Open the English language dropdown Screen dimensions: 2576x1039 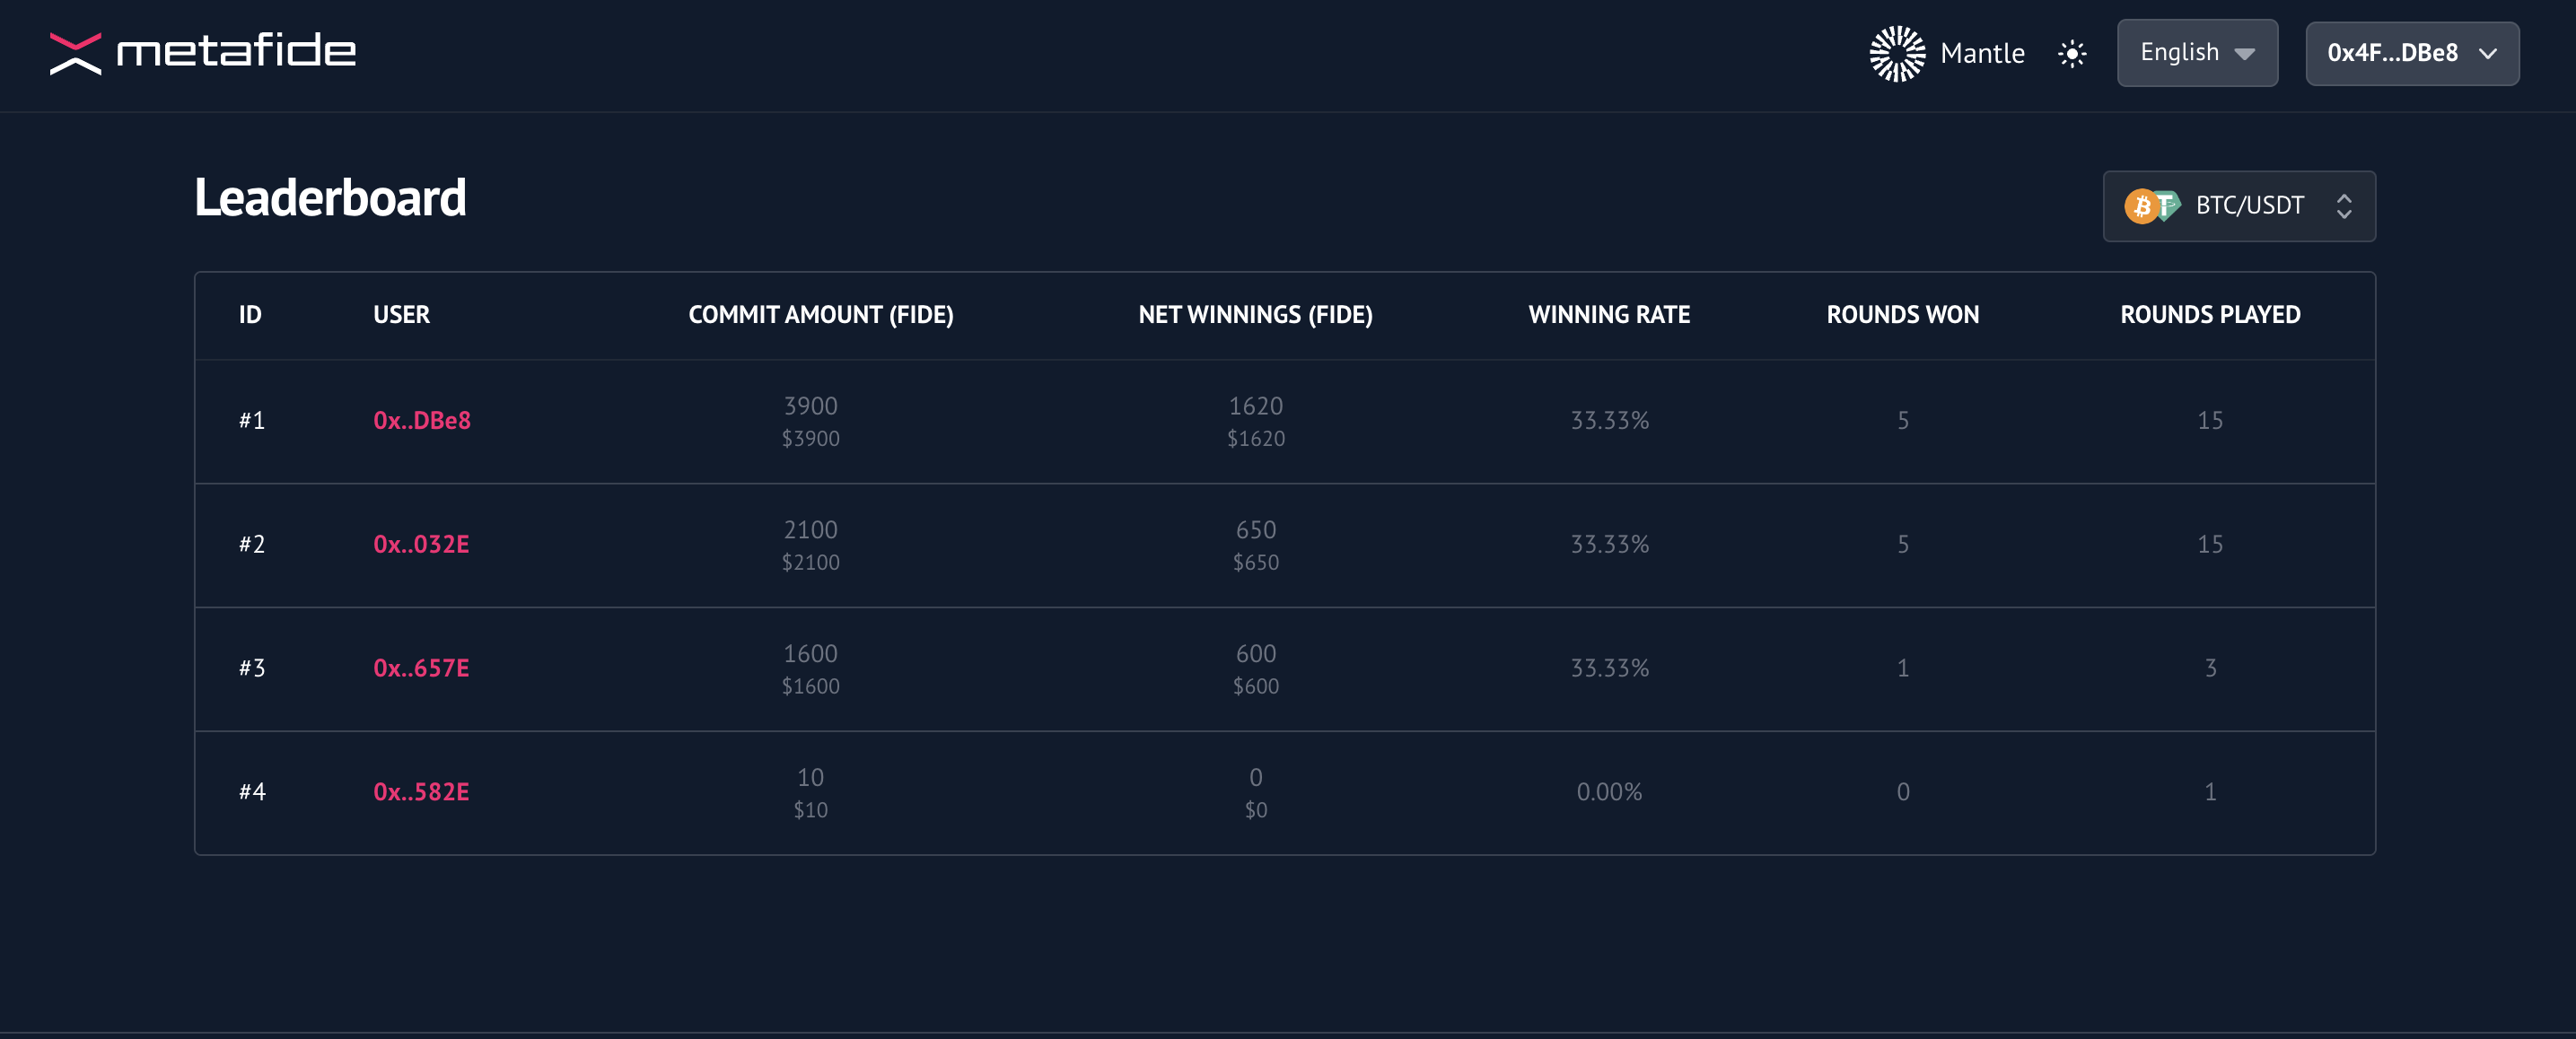click(x=2196, y=53)
